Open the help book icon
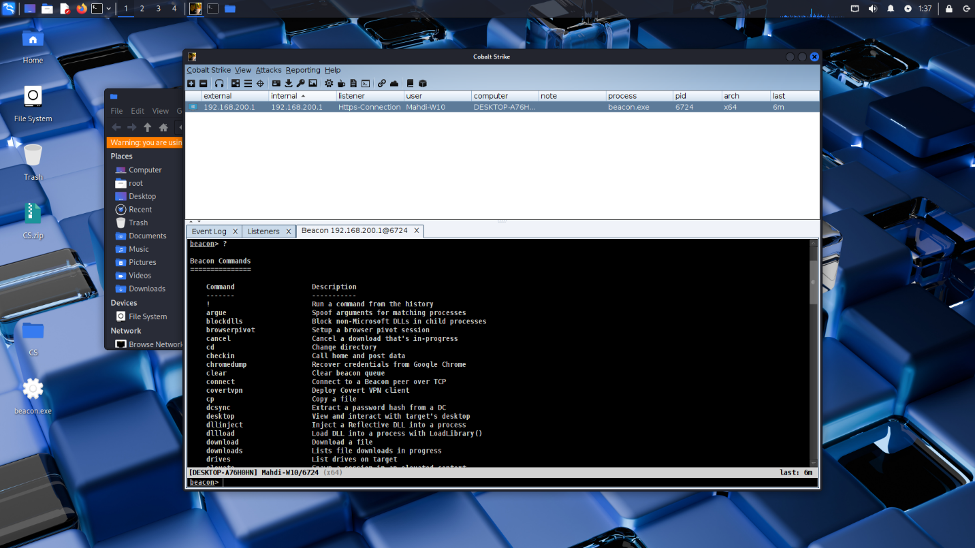977x550 pixels. coord(410,83)
